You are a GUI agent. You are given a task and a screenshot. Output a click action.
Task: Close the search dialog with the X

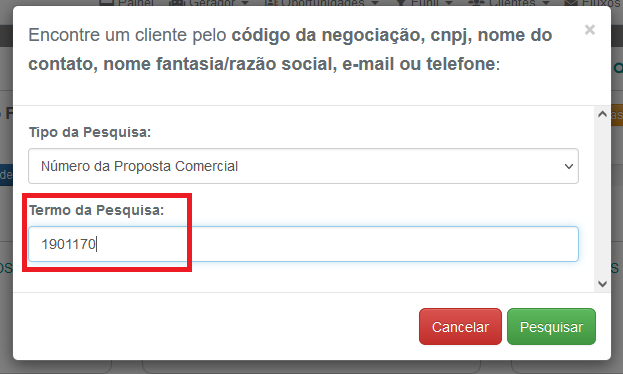point(590,30)
